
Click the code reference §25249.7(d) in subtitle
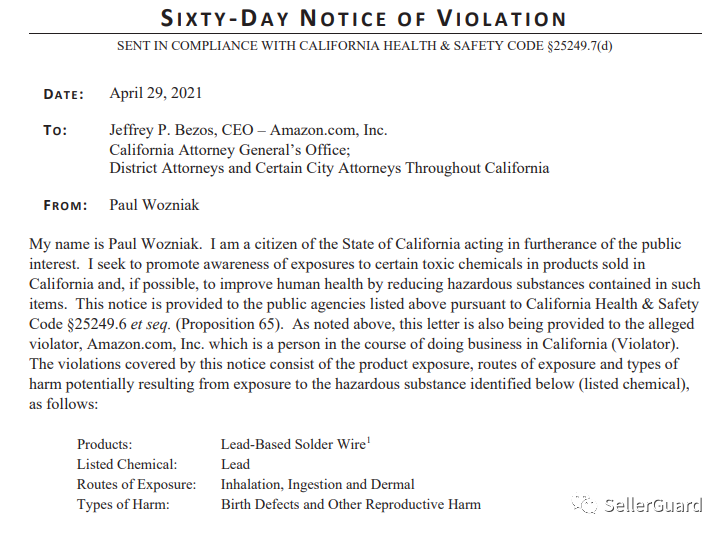point(580,46)
